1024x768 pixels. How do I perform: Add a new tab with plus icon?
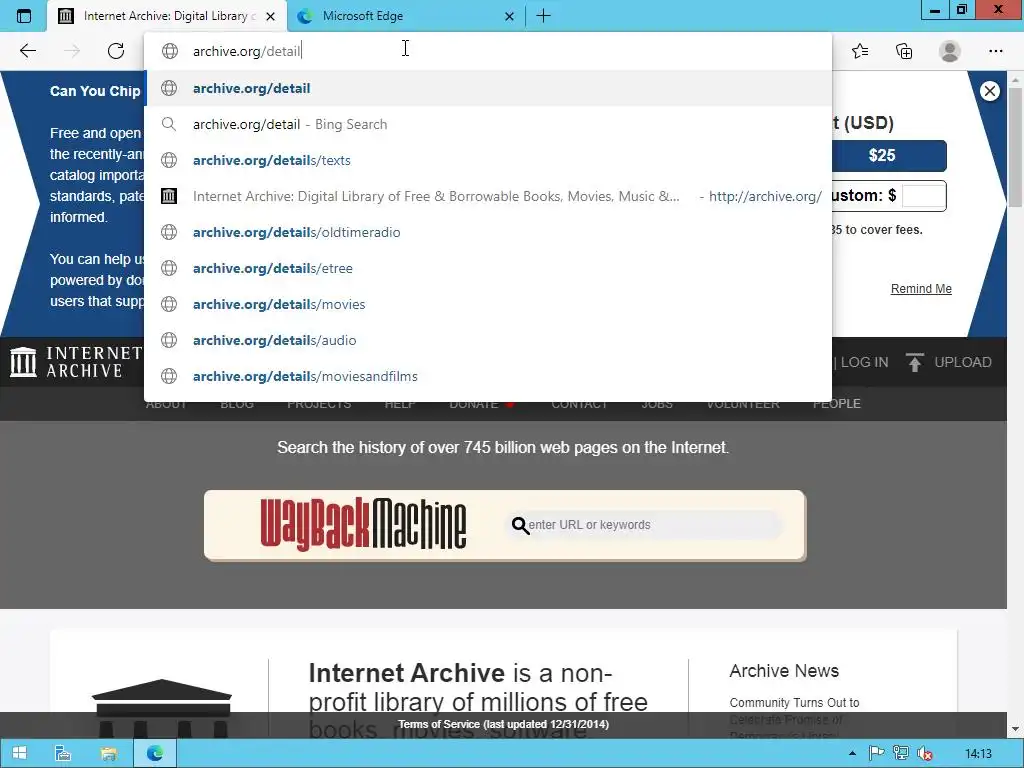543,16
